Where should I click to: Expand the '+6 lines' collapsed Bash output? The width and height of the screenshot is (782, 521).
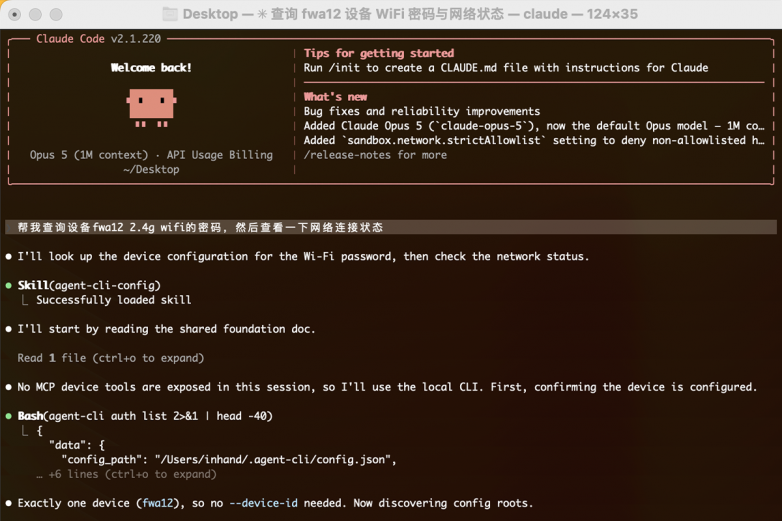click(126, 474)
